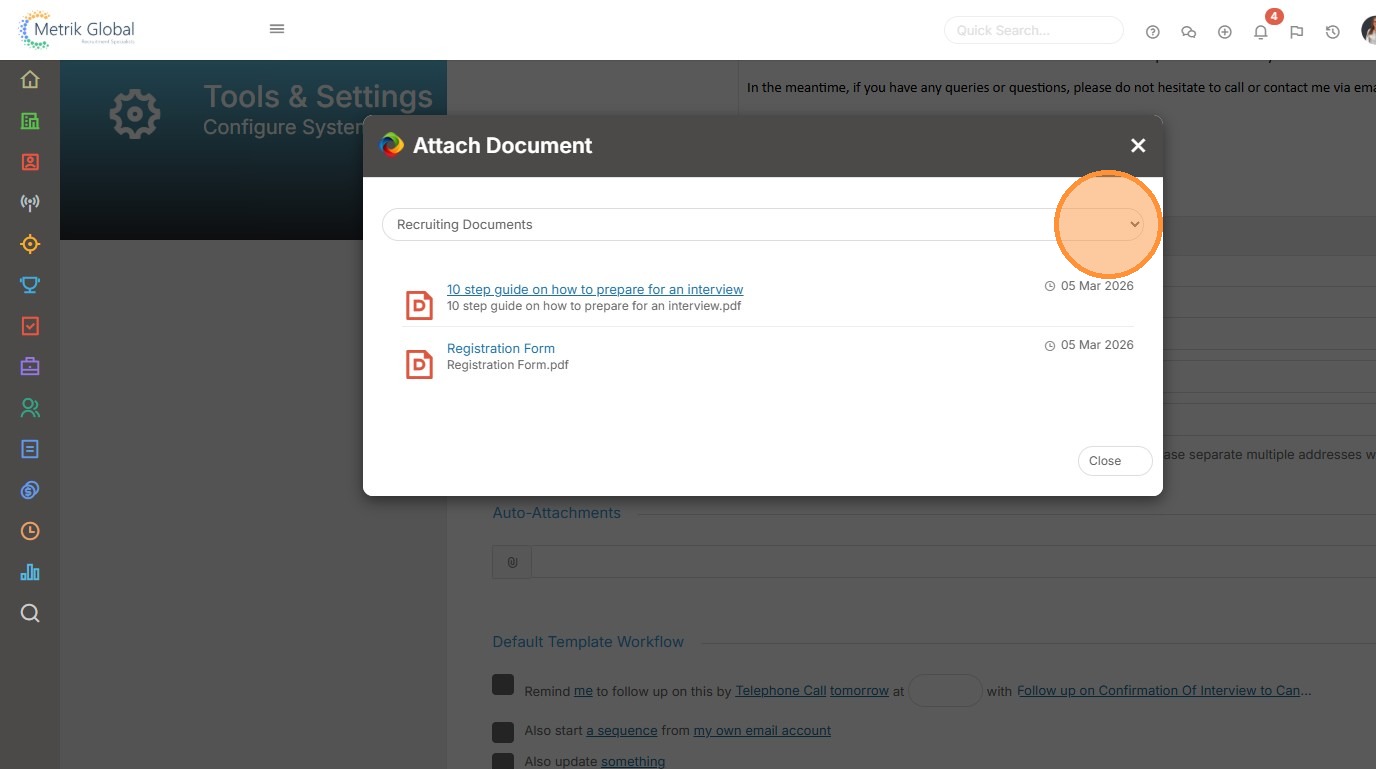This screenshot has height=769, width=1376.
Task: Click 'Follow up on Confirmation Of Interview' link
Action: click(1164, 690)
